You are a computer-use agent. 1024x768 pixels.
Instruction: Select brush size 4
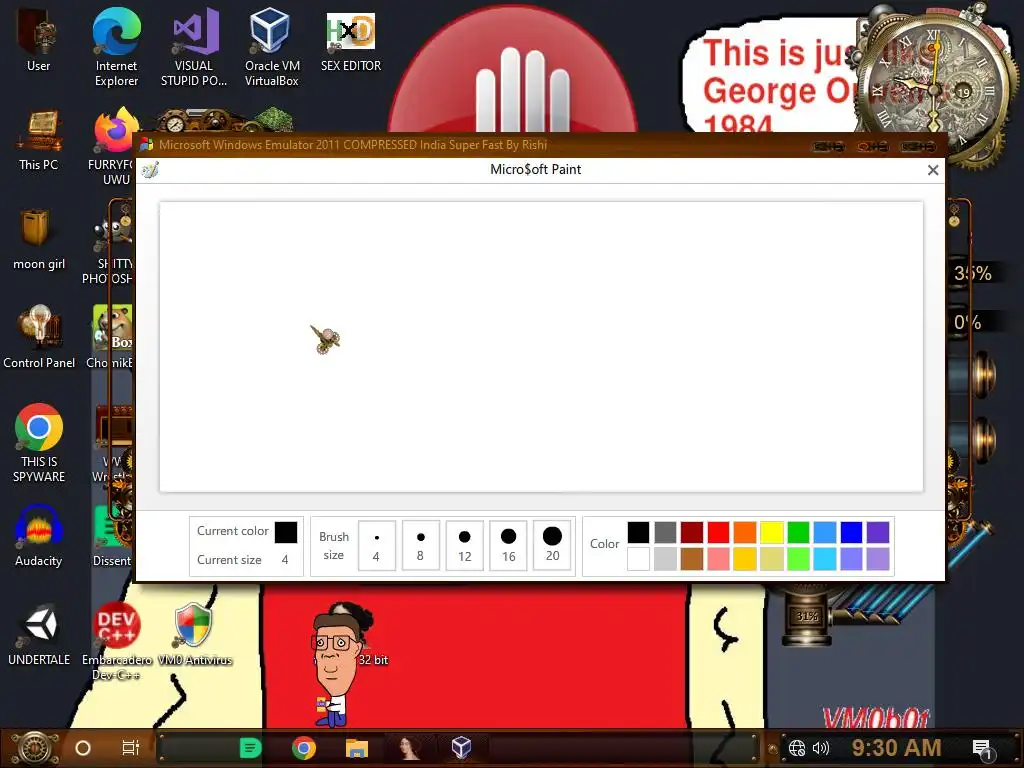click(x=377, y=545)
